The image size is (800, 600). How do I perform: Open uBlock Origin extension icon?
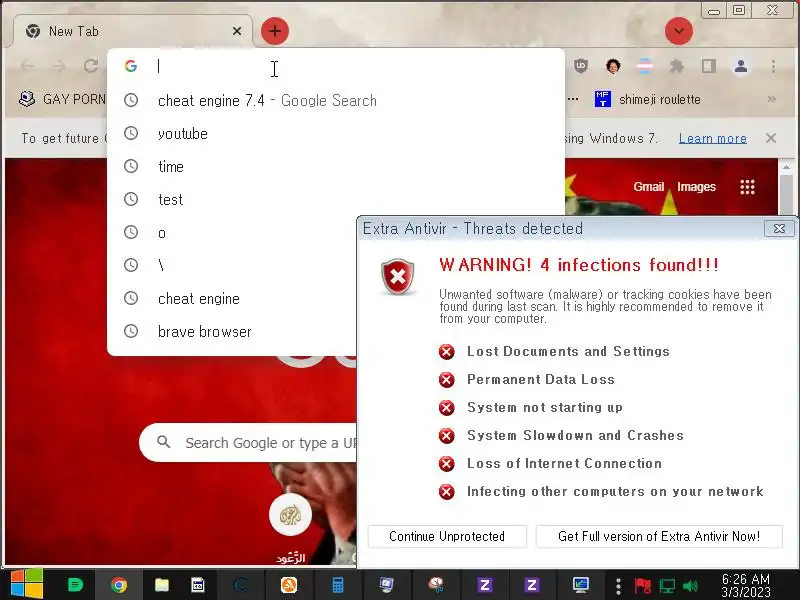coord(581,66)
